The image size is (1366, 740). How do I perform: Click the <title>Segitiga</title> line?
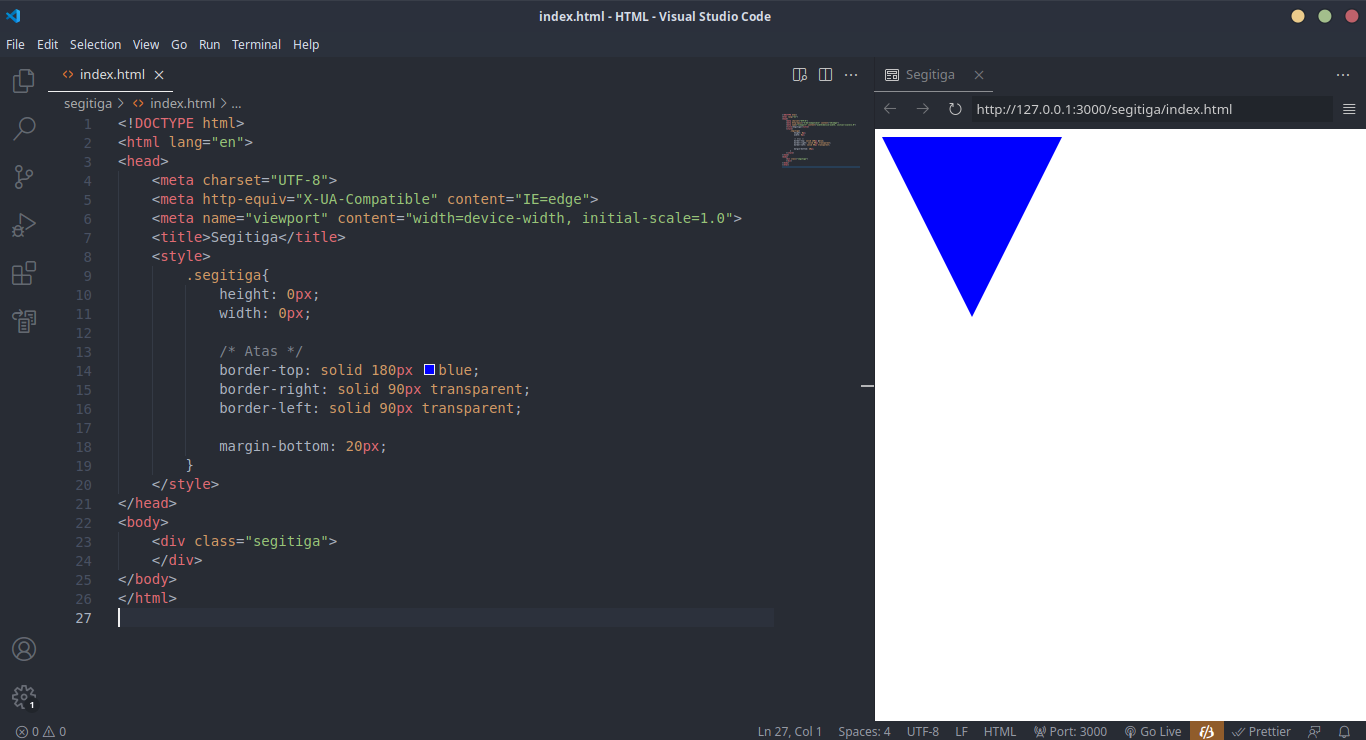point(248,237)
